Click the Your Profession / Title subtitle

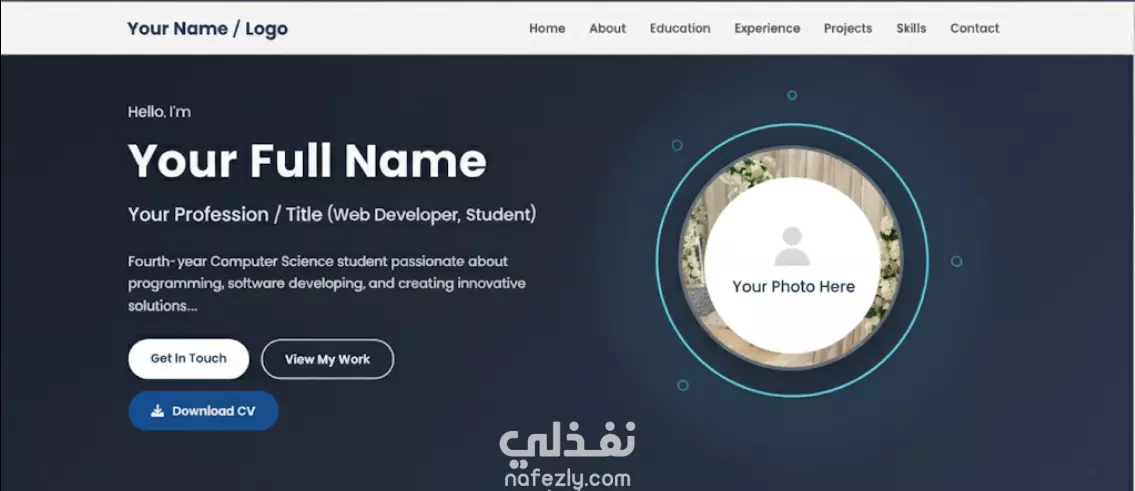point(332,215)
